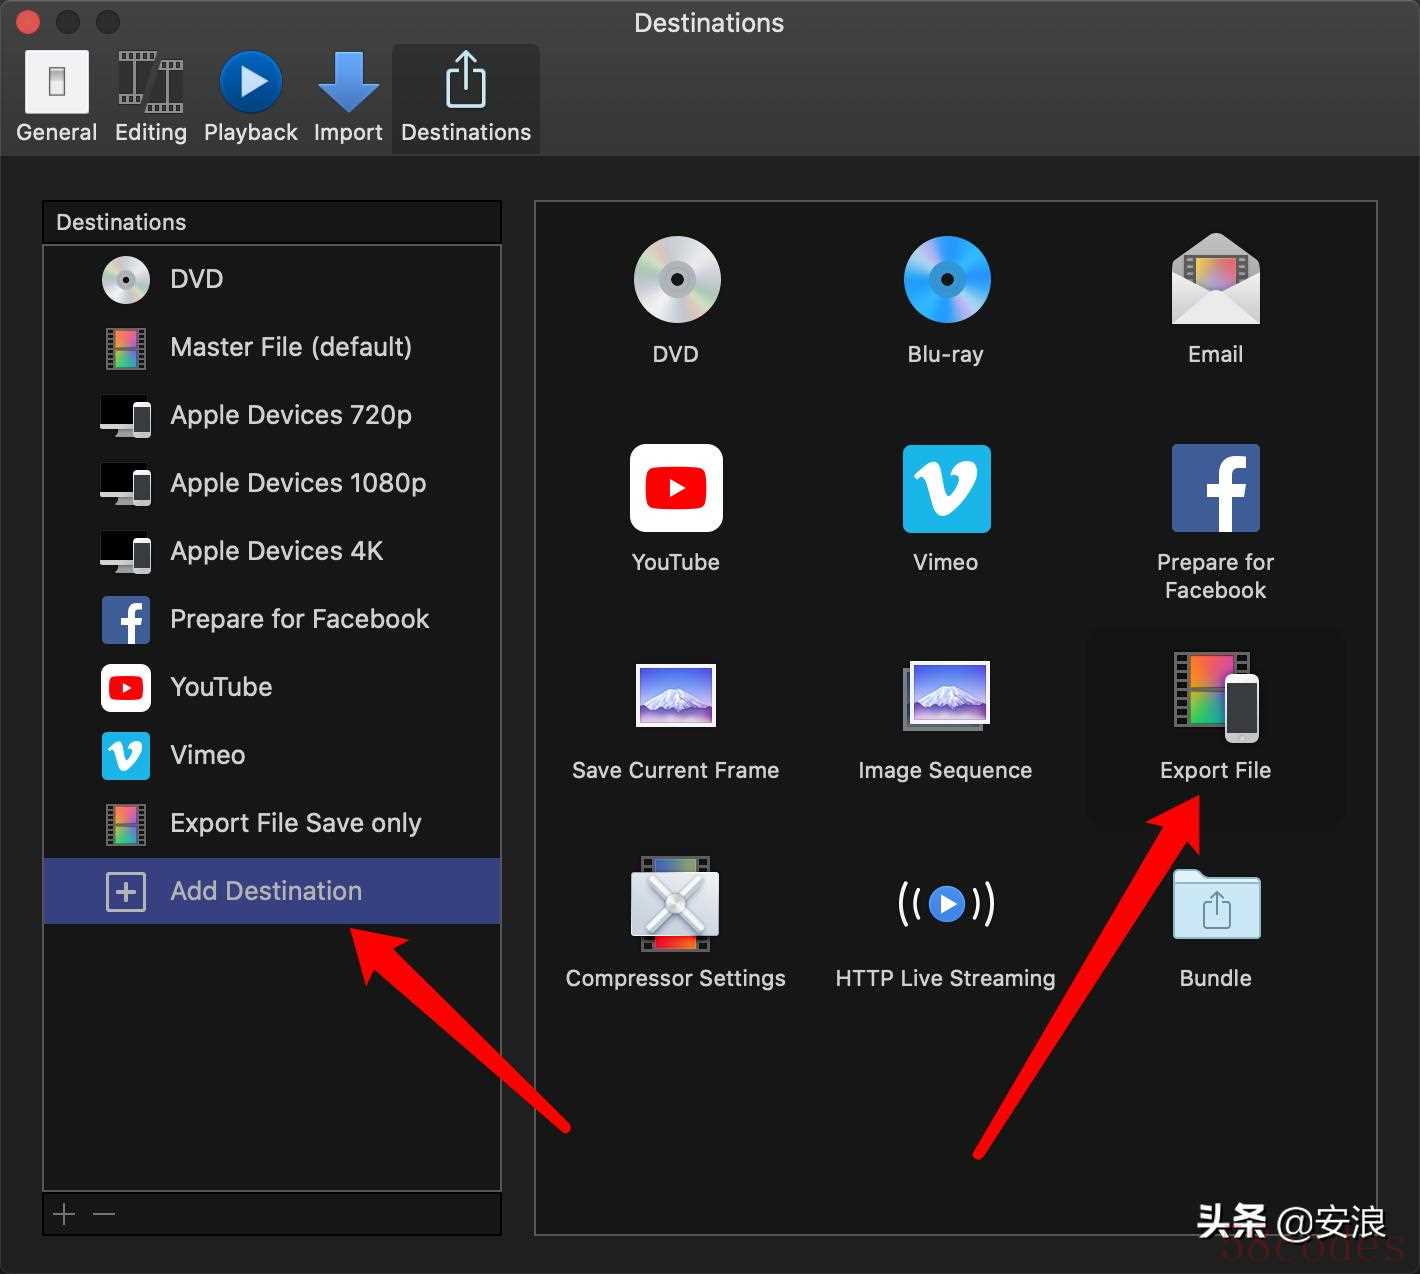Select Prepare for Facebook in the Destinations list
The height and width of the screenshot is (1274, 1420).
(x=272, y=619)
